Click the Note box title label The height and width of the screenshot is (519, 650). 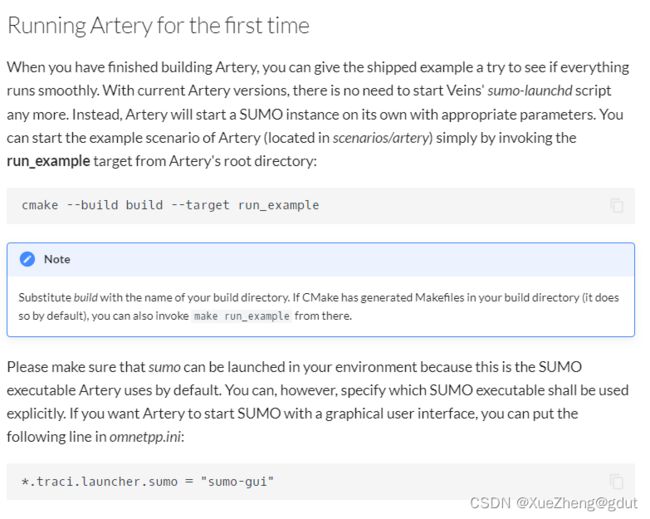coord(57,260)
